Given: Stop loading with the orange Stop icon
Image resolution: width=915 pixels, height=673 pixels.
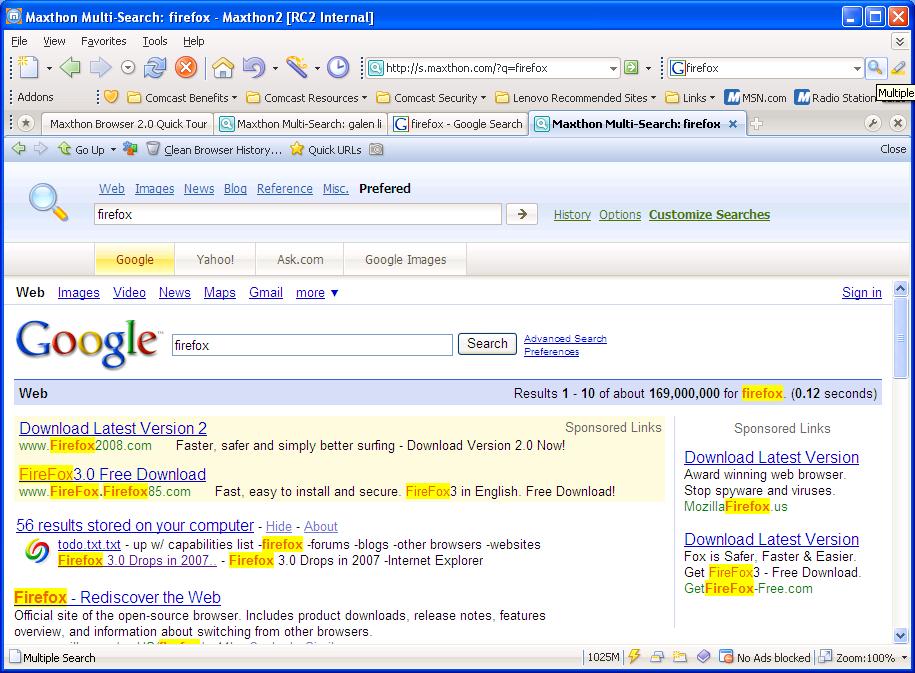Looking at the screenshot, I should pos(186,68).
